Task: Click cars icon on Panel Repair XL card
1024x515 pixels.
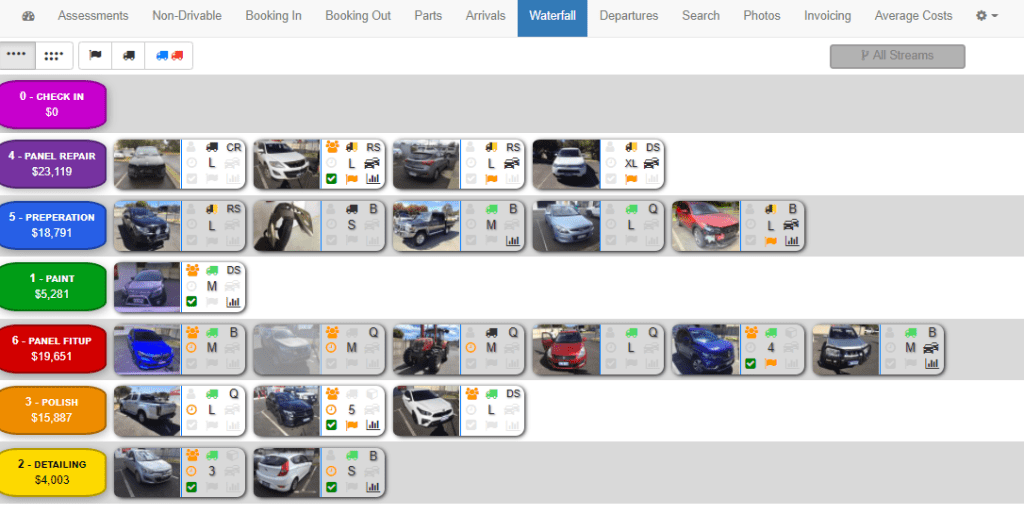Action: [652, 163]
